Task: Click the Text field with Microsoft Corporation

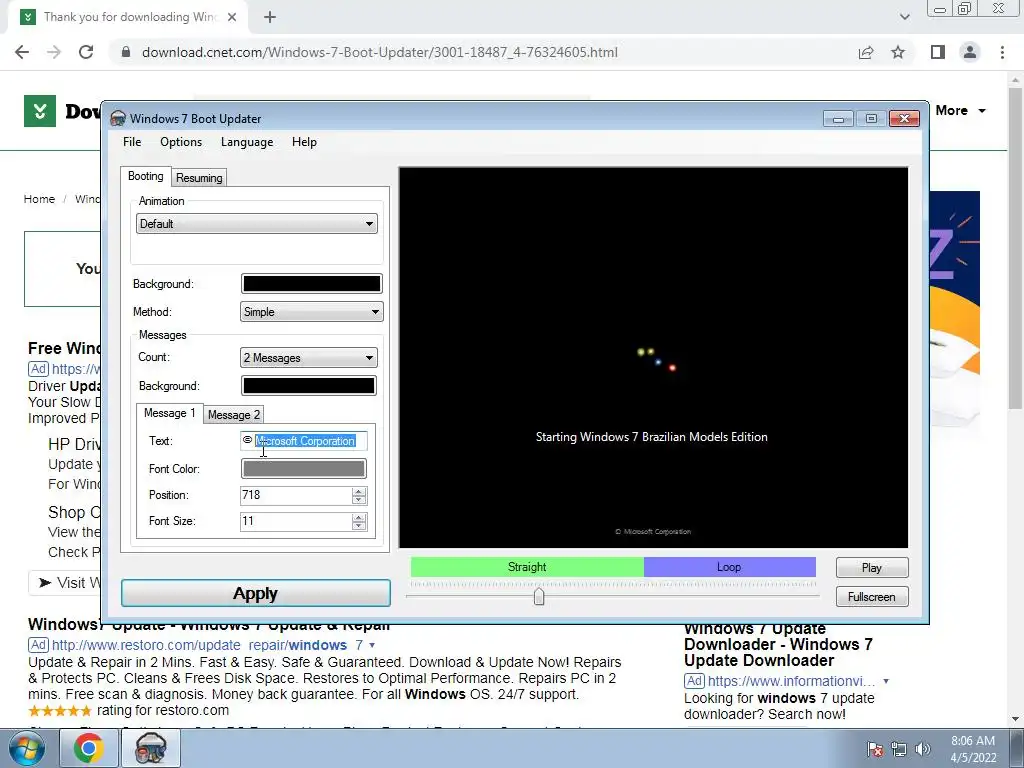Action: pos(304,441)
